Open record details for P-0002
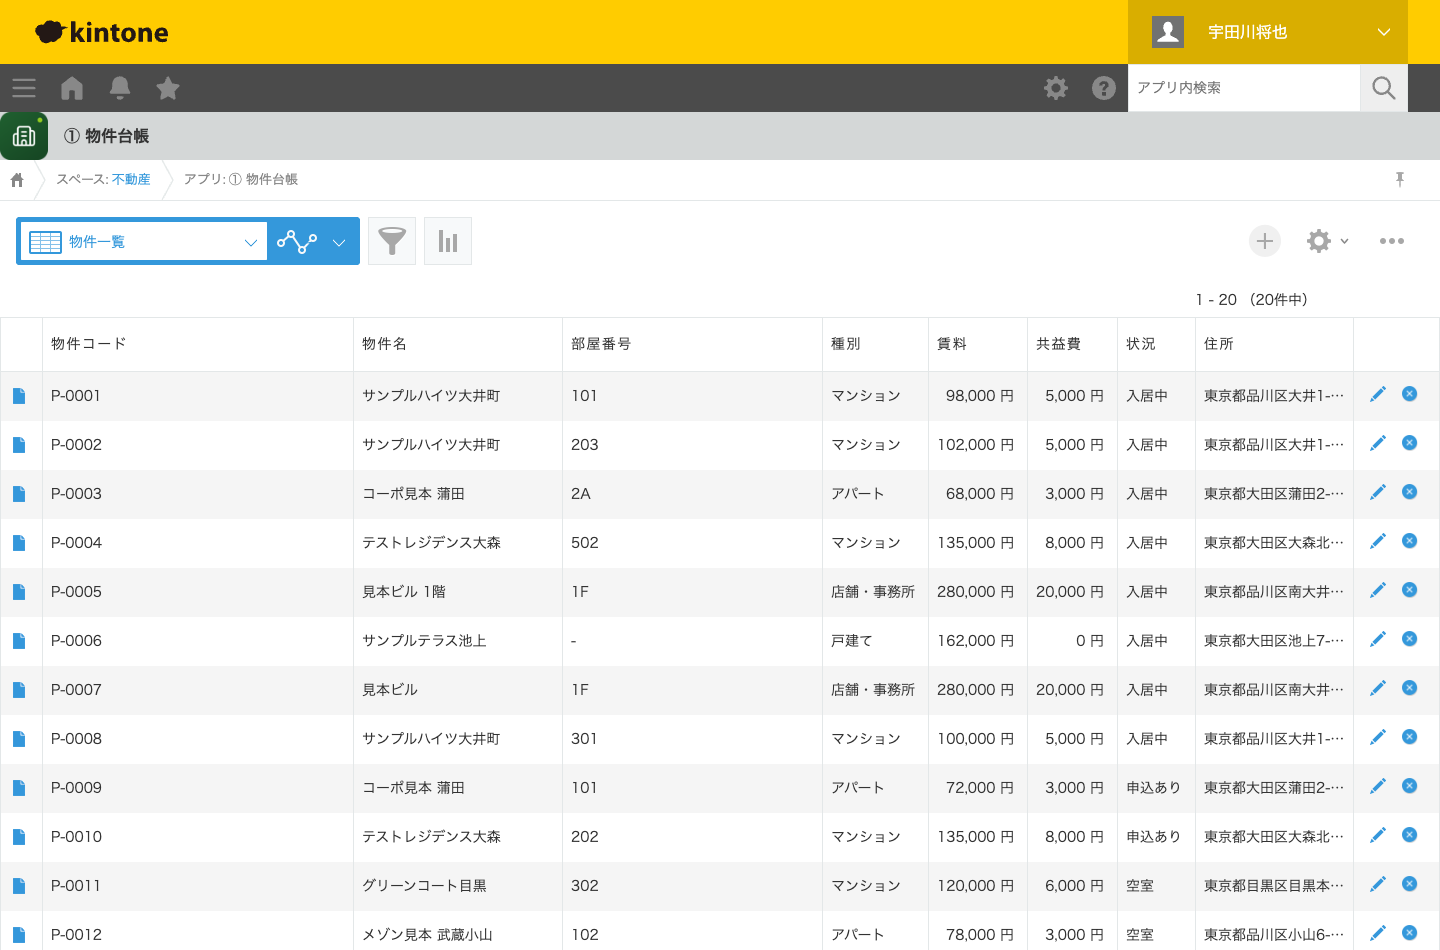The height and width of the screenshot is (950, 1440). (19, 445)
